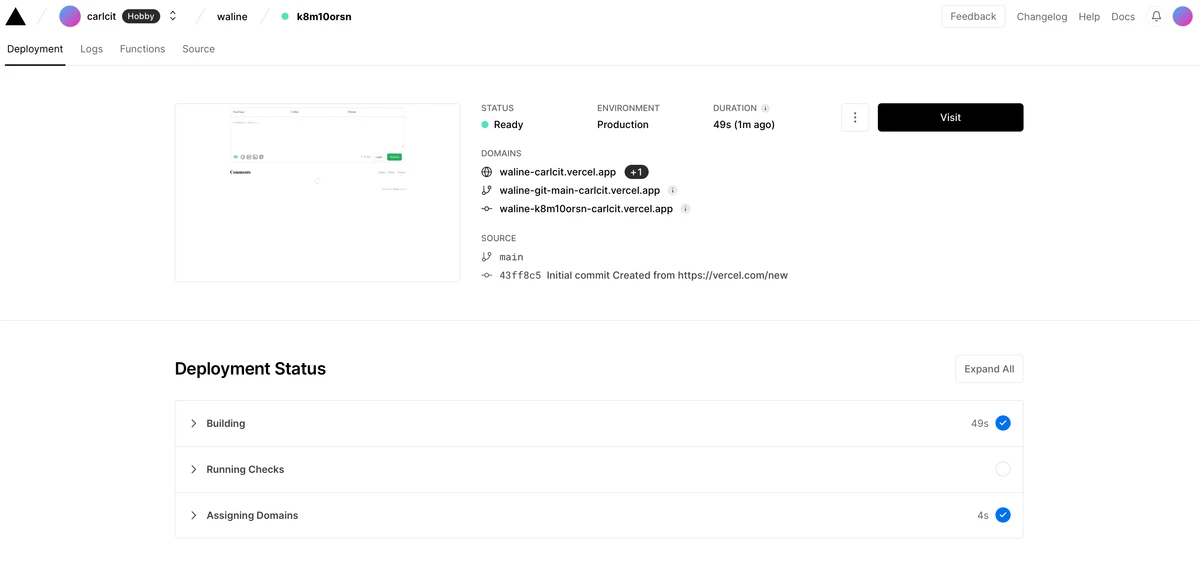The image size is (1199, 568).
Task: Click the green status dot beside k8m10orsn
Action: (285, 16)
